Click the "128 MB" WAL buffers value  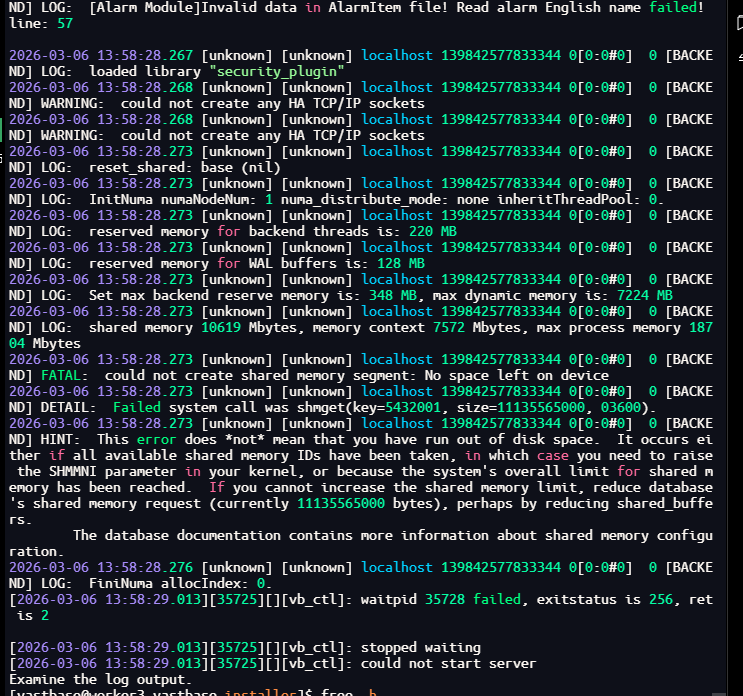[x=401, y=263]
